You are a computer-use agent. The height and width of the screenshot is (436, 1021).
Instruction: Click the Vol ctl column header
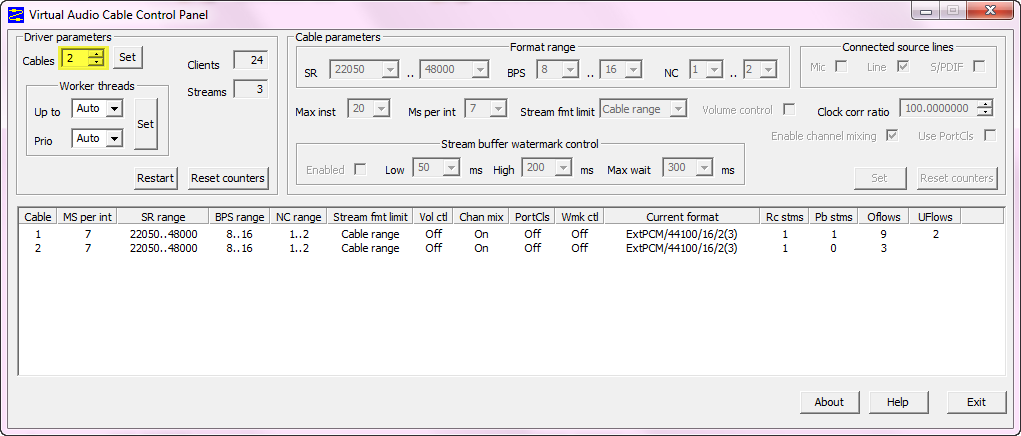(x=434, y=217)
